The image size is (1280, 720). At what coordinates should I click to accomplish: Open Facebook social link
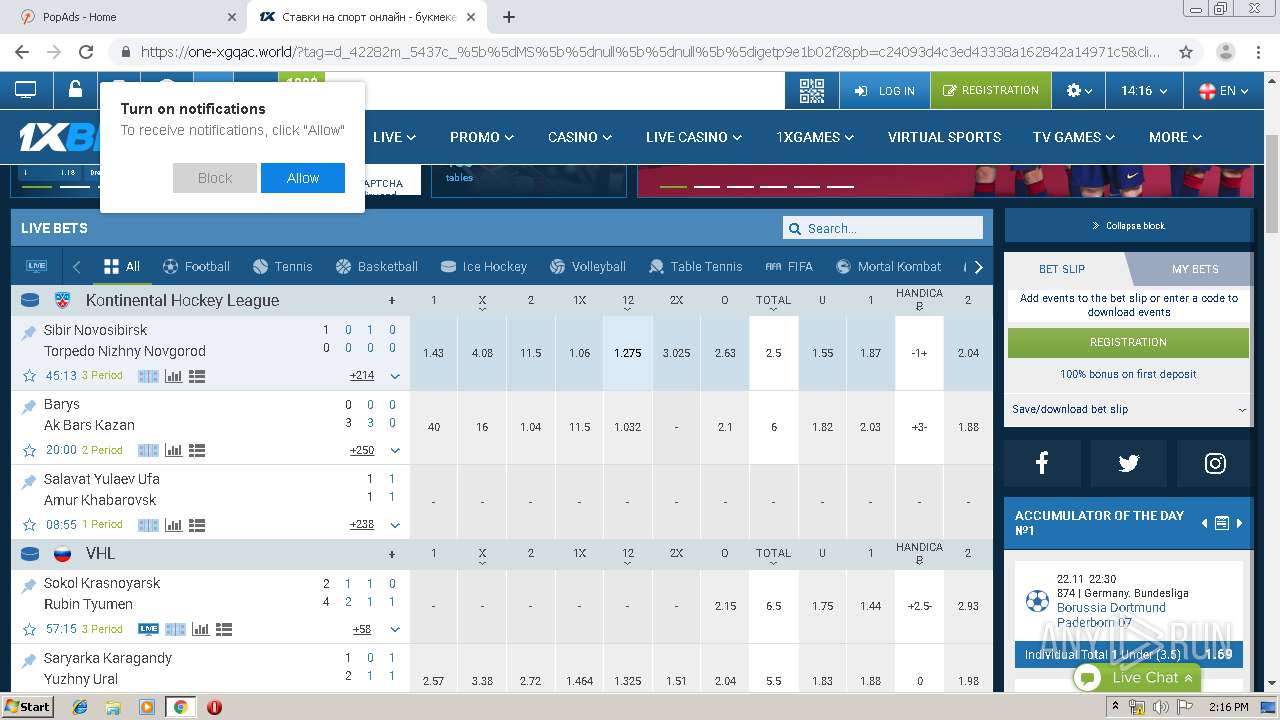click(1042, 463)
